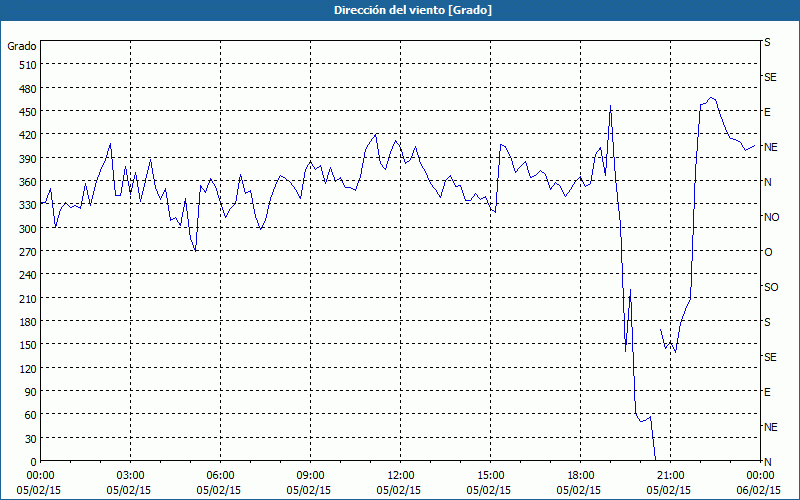The height and width of the screenshot is (500, 800).
Task: Select the 'NO' compass label on right axis
Action: tap(771, 217)
